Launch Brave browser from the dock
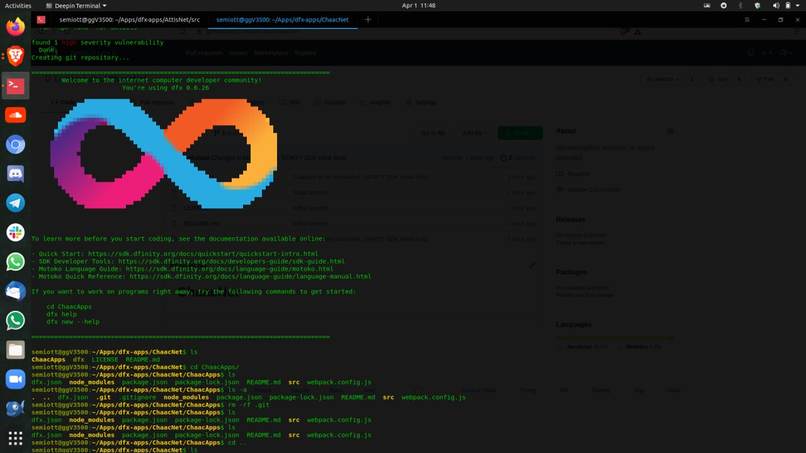This screenshot has height=453, width=806. [x=15, y=56]
